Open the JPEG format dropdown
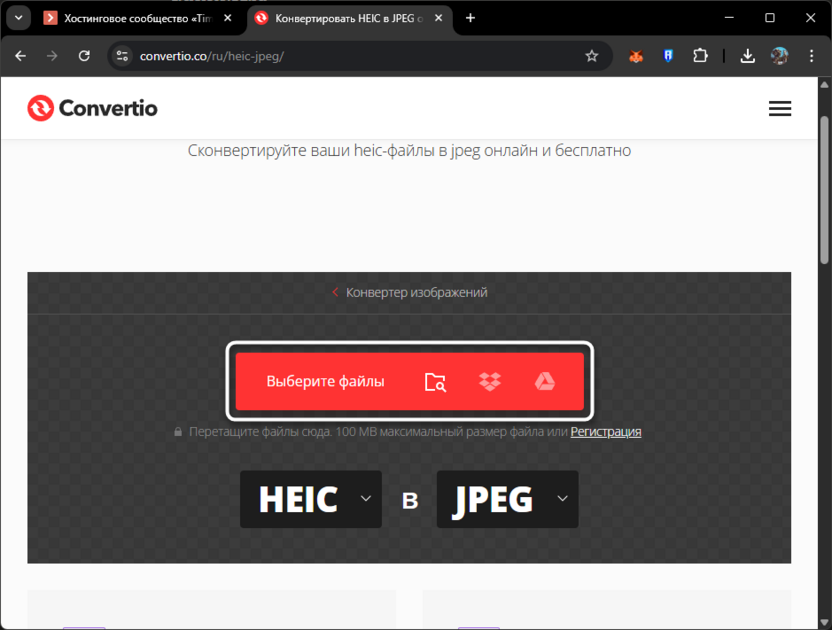 click(x=507, y=499)
